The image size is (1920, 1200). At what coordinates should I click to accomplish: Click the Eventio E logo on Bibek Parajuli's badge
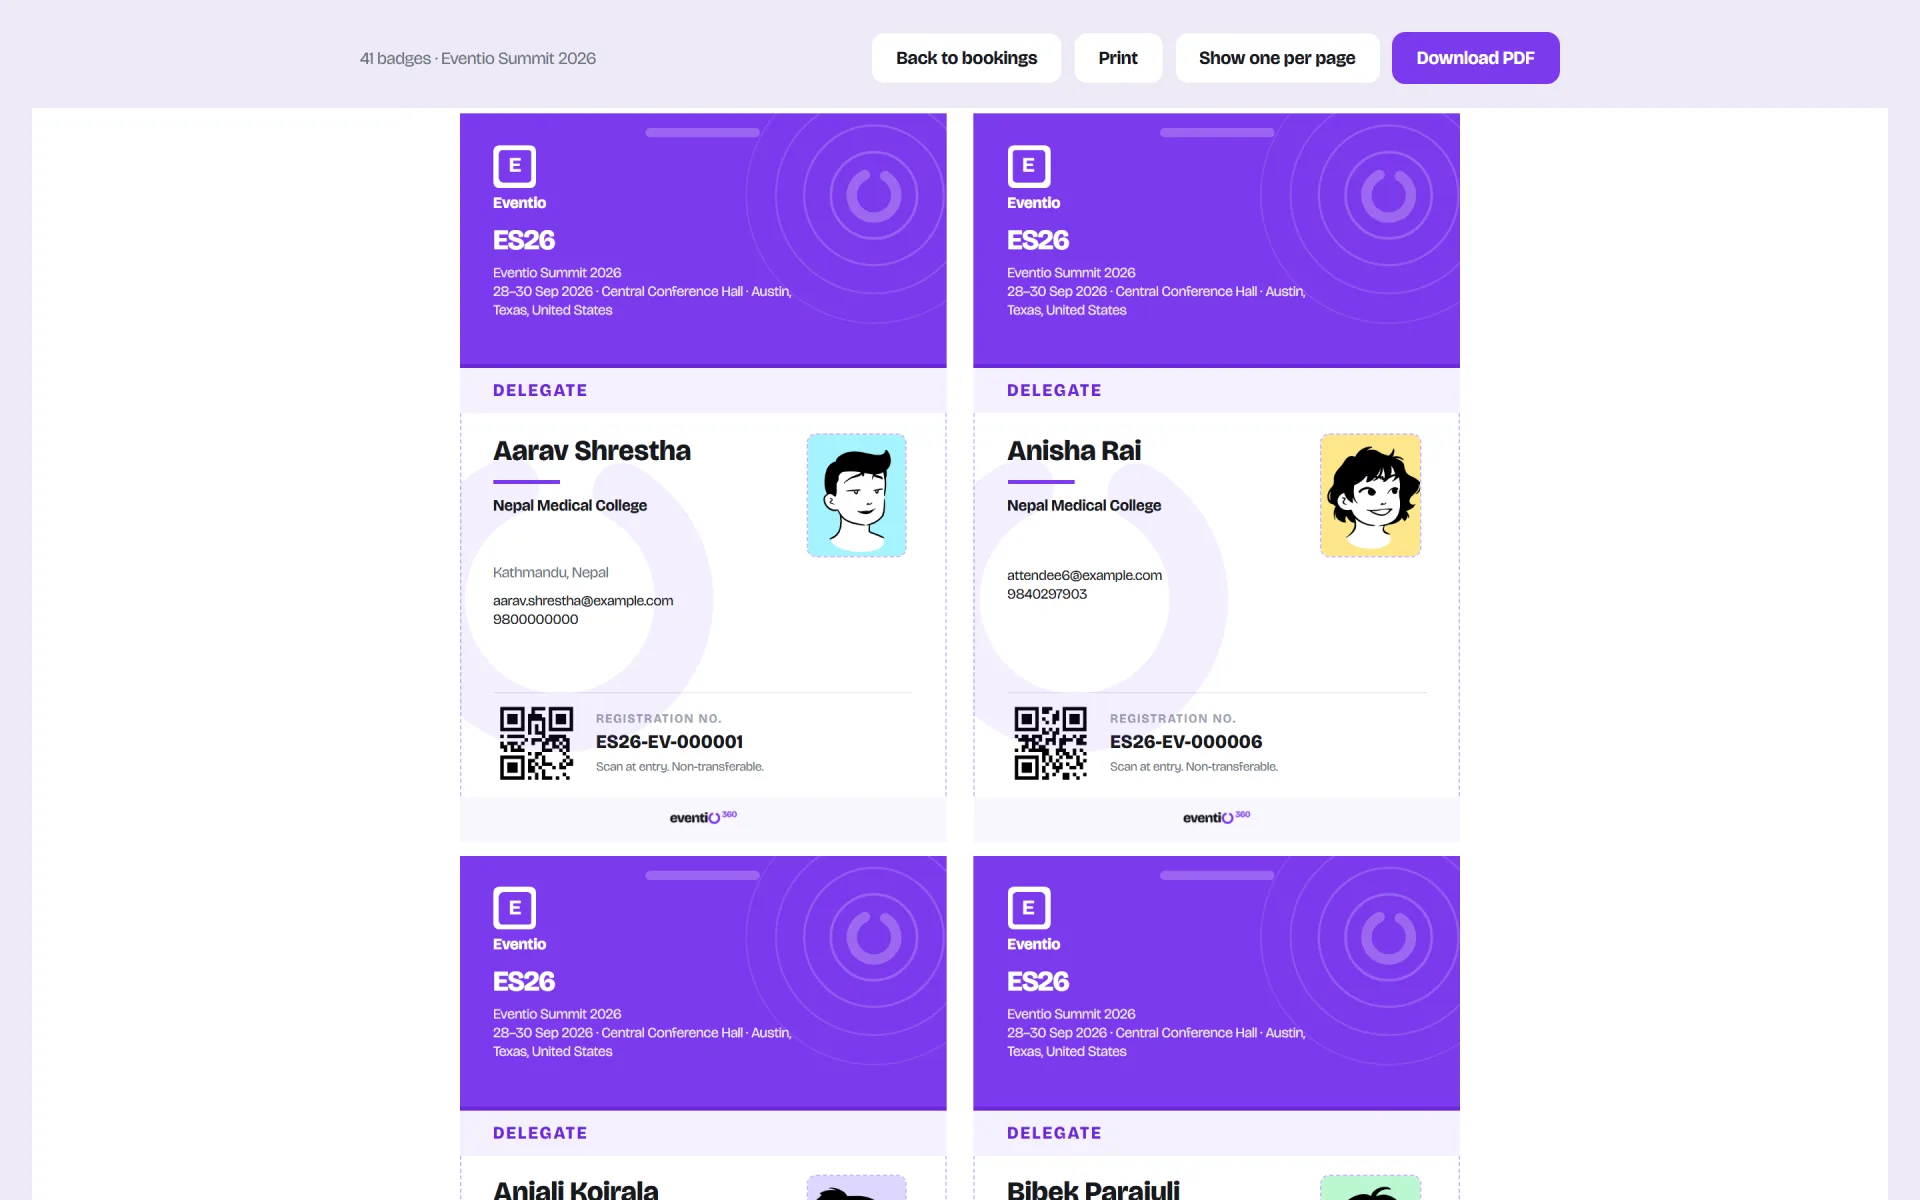(1029, 908)
